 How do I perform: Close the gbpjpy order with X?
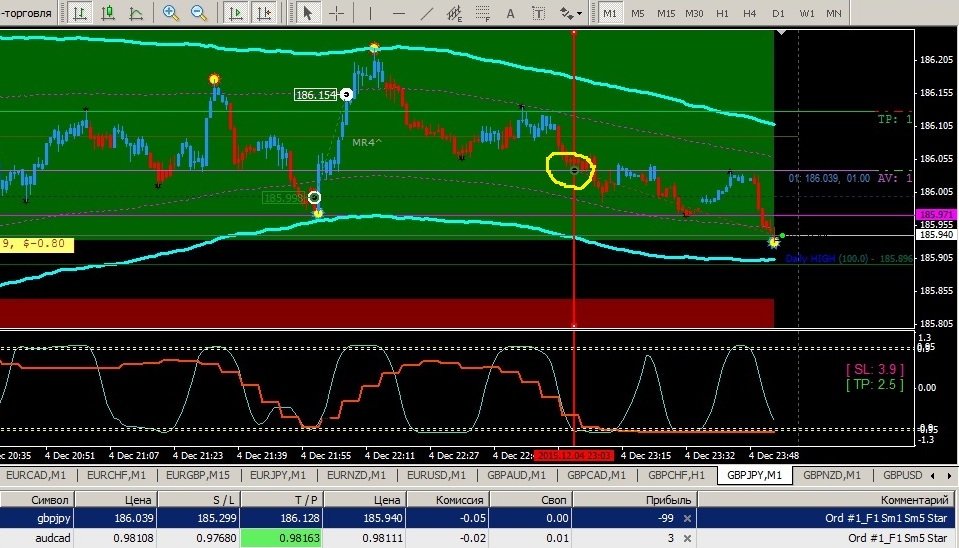coord(687,518)
